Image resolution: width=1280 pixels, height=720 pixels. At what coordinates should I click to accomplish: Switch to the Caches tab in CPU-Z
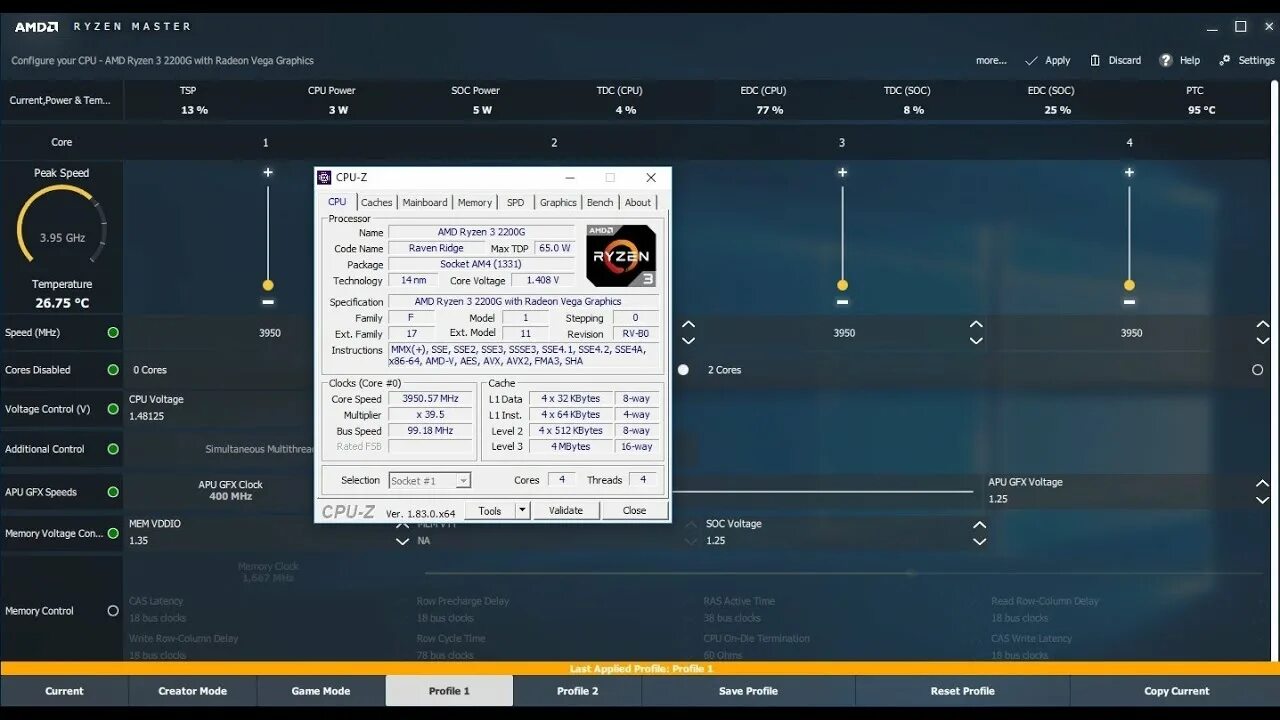pyautogui.click(x=376, y=202)
